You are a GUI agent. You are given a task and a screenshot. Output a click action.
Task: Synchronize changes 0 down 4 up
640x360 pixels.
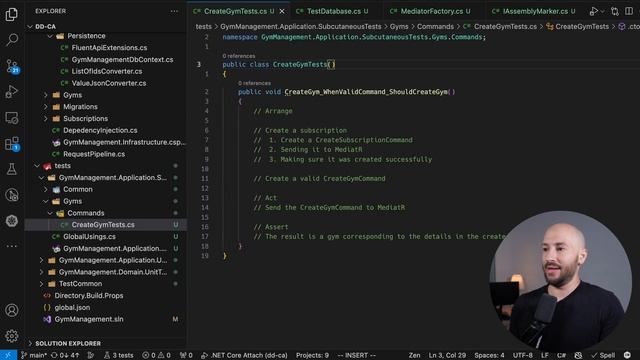click(x=65, y=355)
